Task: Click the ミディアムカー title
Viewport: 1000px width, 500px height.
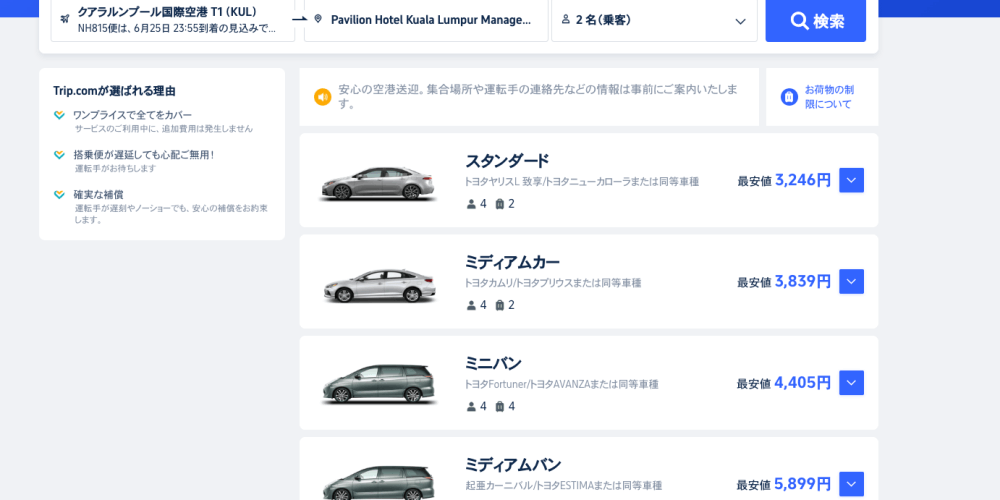Action: point(512,262)
